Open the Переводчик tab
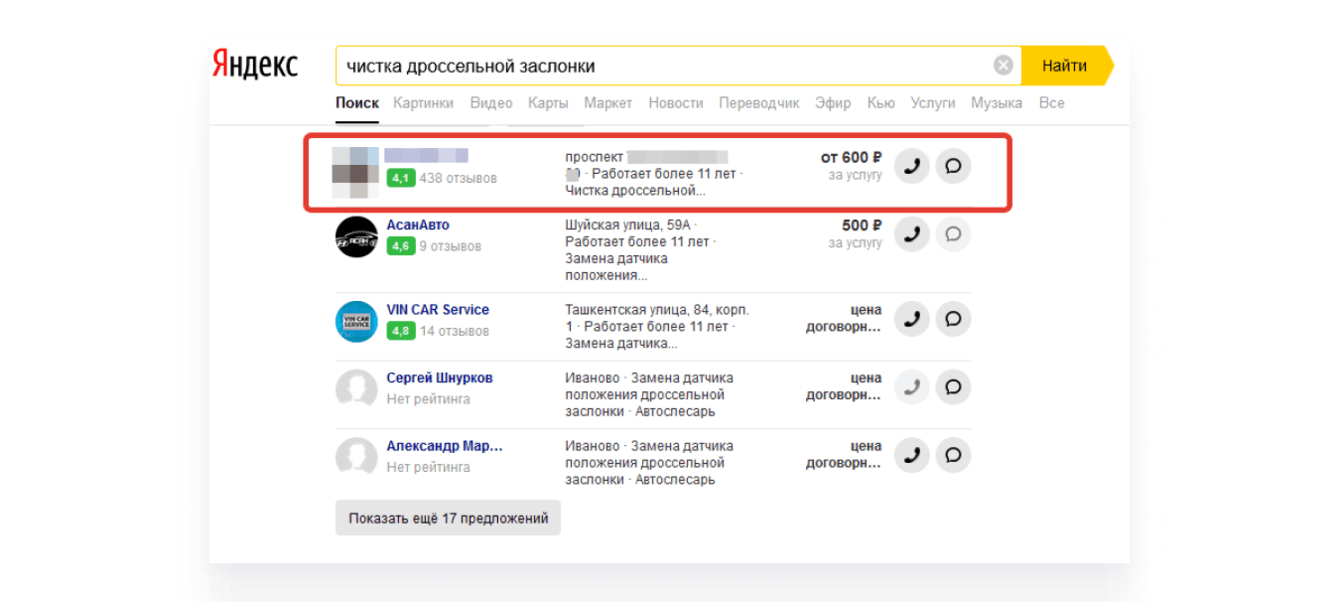Image resolution: width=1340 pixels, height=602 pixels. 759,103
